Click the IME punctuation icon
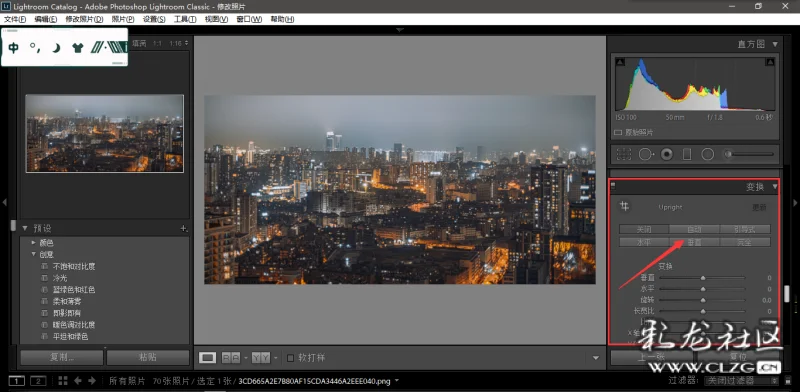This screenshot has height=392, width=800. click(35, 47)
